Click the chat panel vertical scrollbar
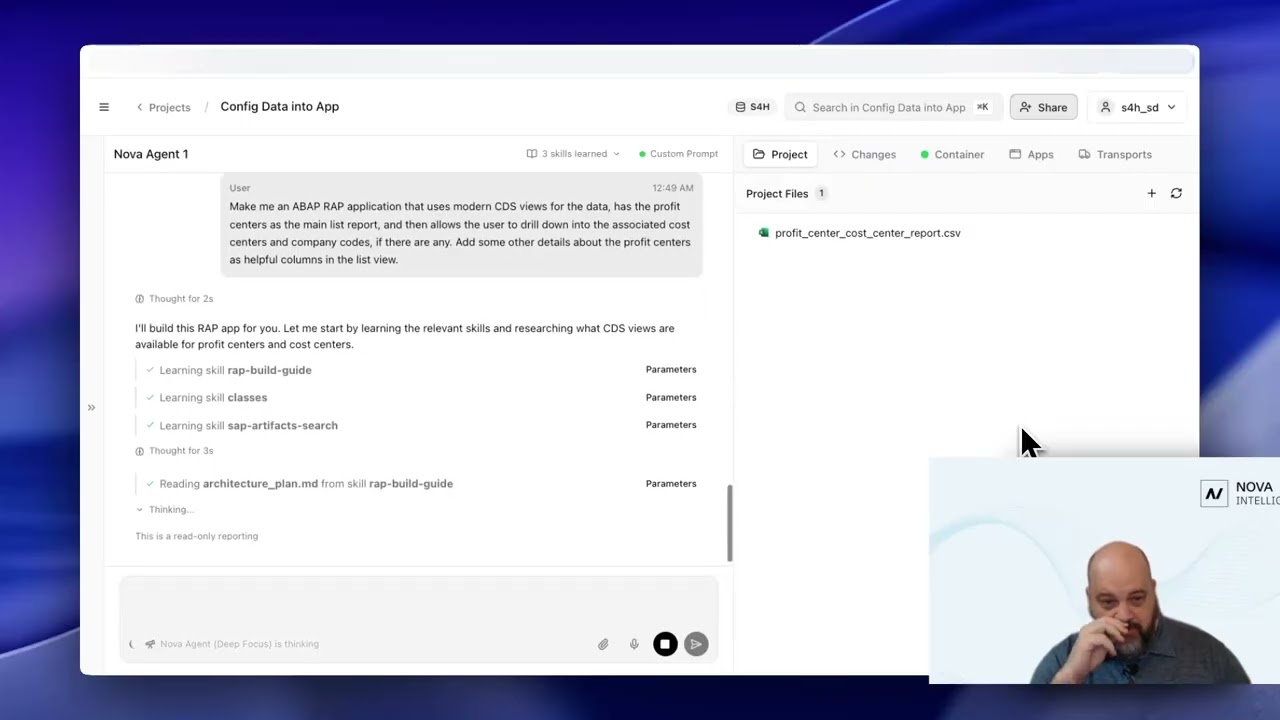1280x720 pixels. (x=730, y=523)
